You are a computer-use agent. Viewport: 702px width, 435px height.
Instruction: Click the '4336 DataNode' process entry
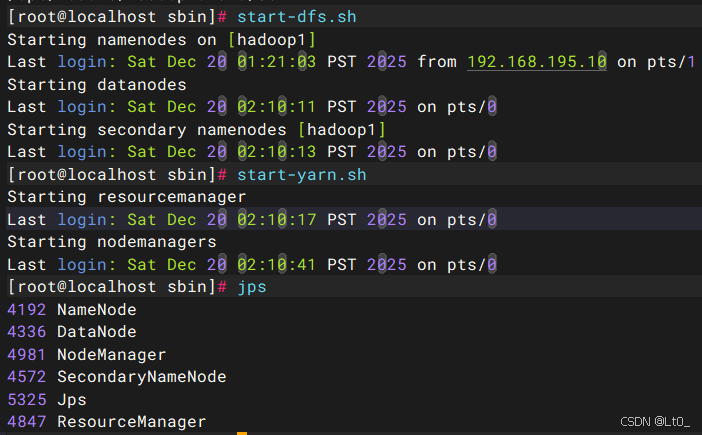(72, 332)
